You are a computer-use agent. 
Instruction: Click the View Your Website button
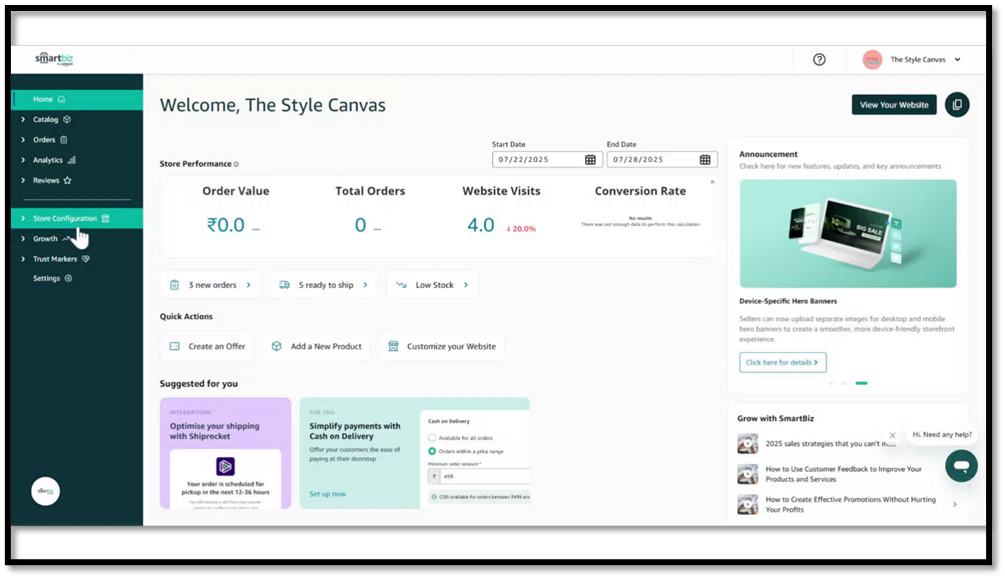(x=894, y=105)
